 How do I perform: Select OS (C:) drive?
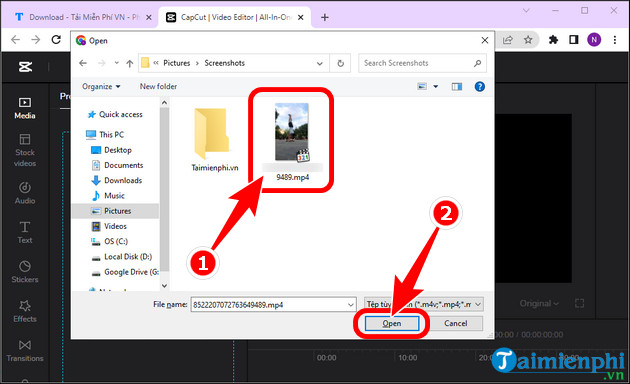[x=110, y=241]
